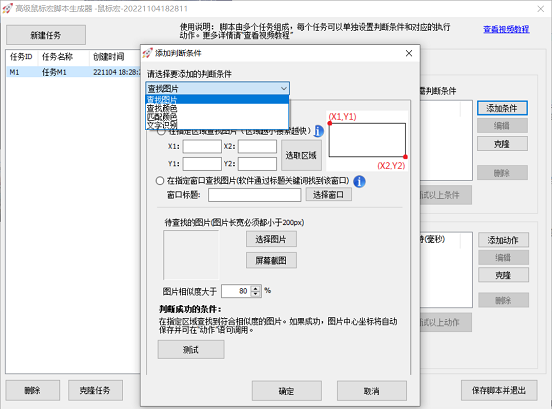Select the region search radio button
Viewport: 552px width, 409px height.
click(x=161, y=132)
